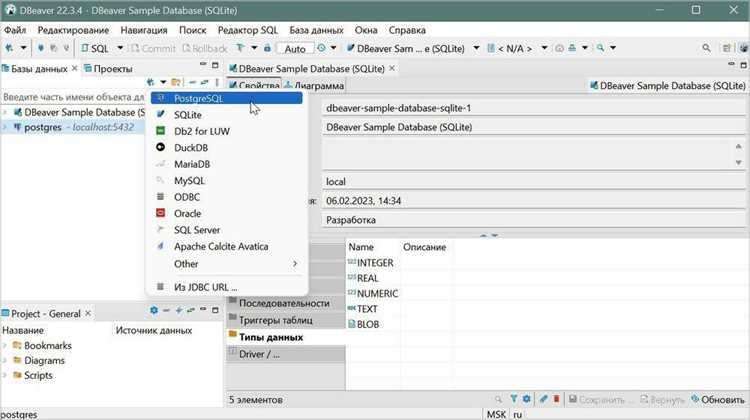Select Из JDBC URL ... menu entry
Viewport: 750px width, 420px height.
226,287
